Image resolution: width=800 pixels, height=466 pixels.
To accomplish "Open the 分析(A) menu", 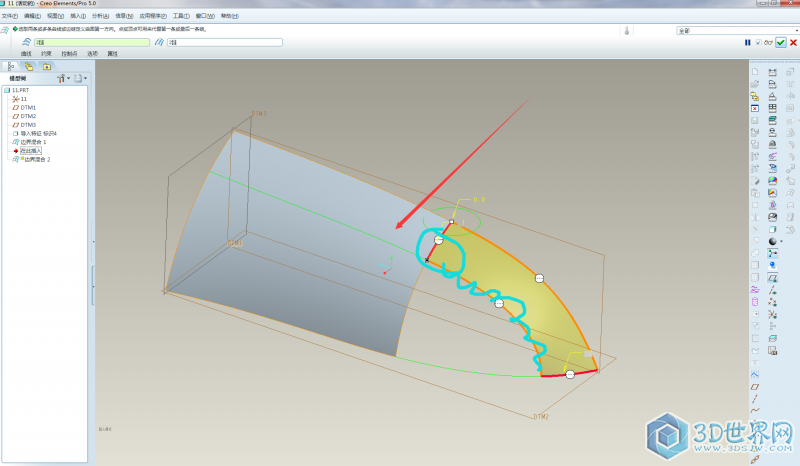I will point(100,16).
